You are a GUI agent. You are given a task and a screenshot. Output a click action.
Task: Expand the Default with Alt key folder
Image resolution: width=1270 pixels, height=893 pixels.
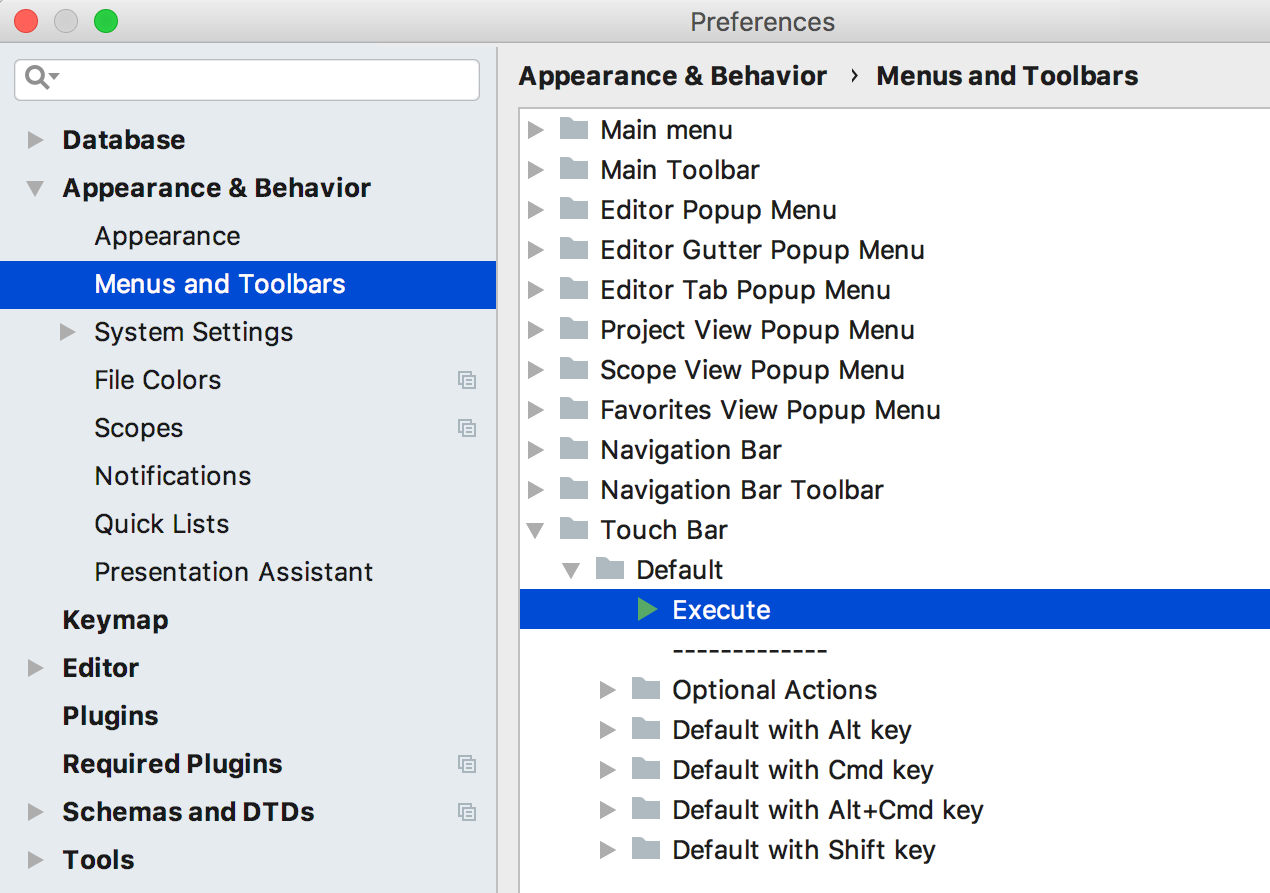tap(607, 730)
